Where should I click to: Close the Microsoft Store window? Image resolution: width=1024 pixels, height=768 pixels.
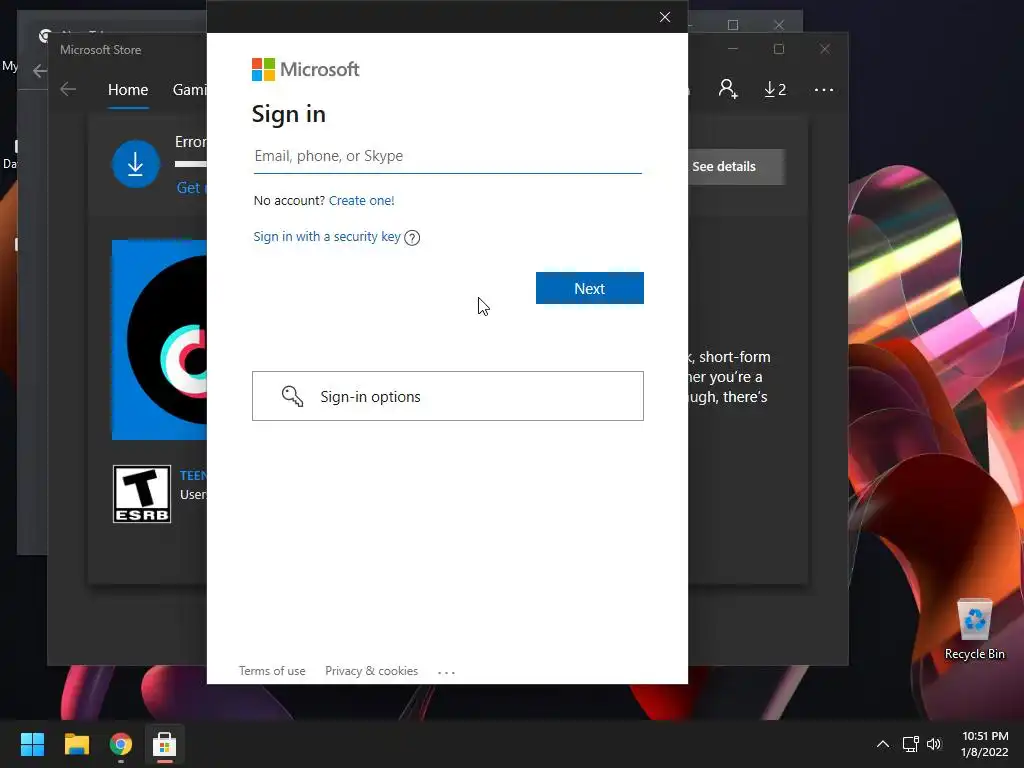(x=825, y=49)
